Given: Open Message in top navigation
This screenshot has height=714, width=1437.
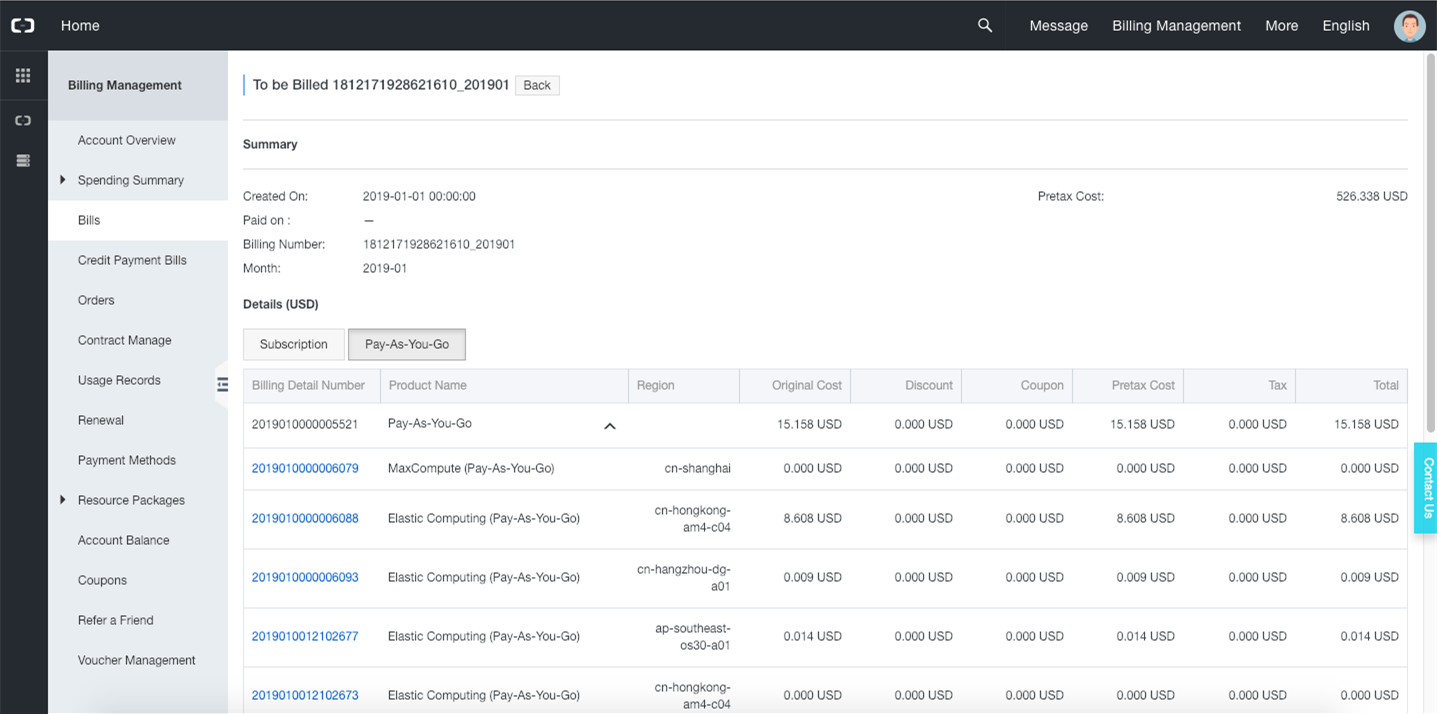Looking at the screenshot, I should 1058,26.
